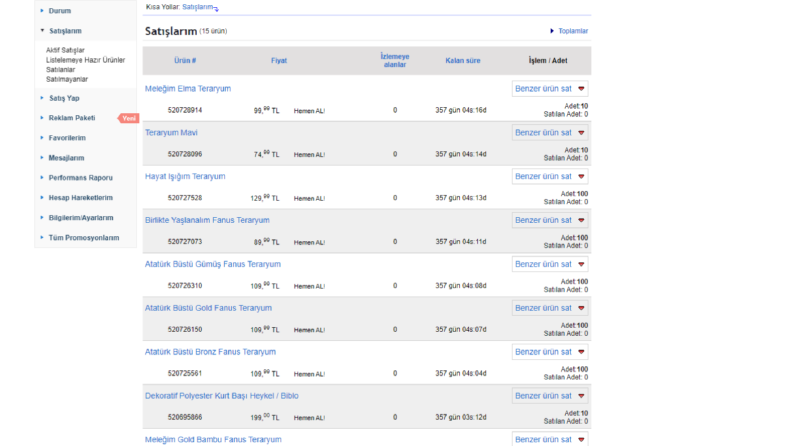Open Benzer ürün sat dropdown for Birlikte Yaşlanalım
793x446 pixels.
point(550,220)
